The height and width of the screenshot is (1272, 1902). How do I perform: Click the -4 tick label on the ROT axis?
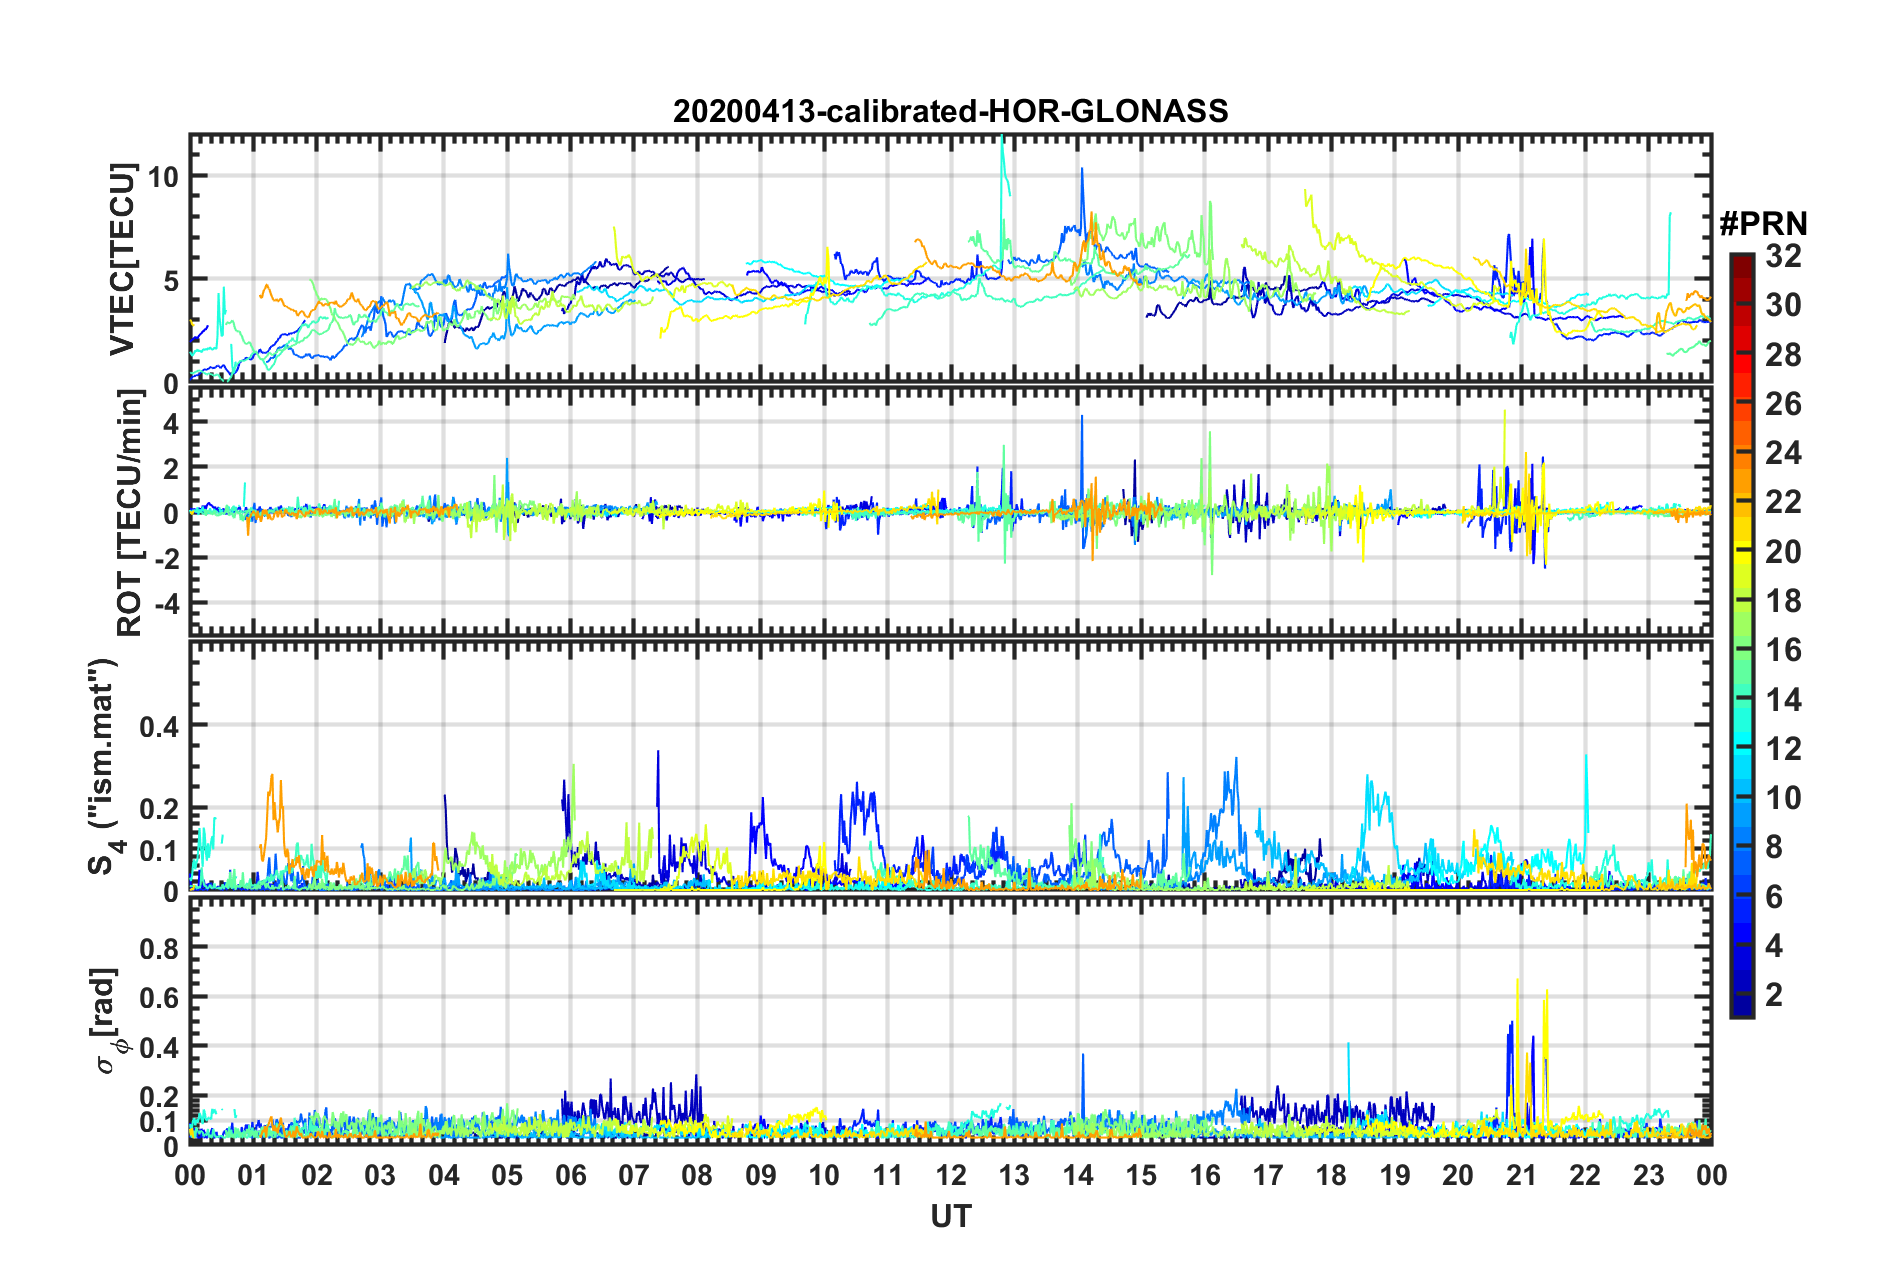[x=163, y=604]
